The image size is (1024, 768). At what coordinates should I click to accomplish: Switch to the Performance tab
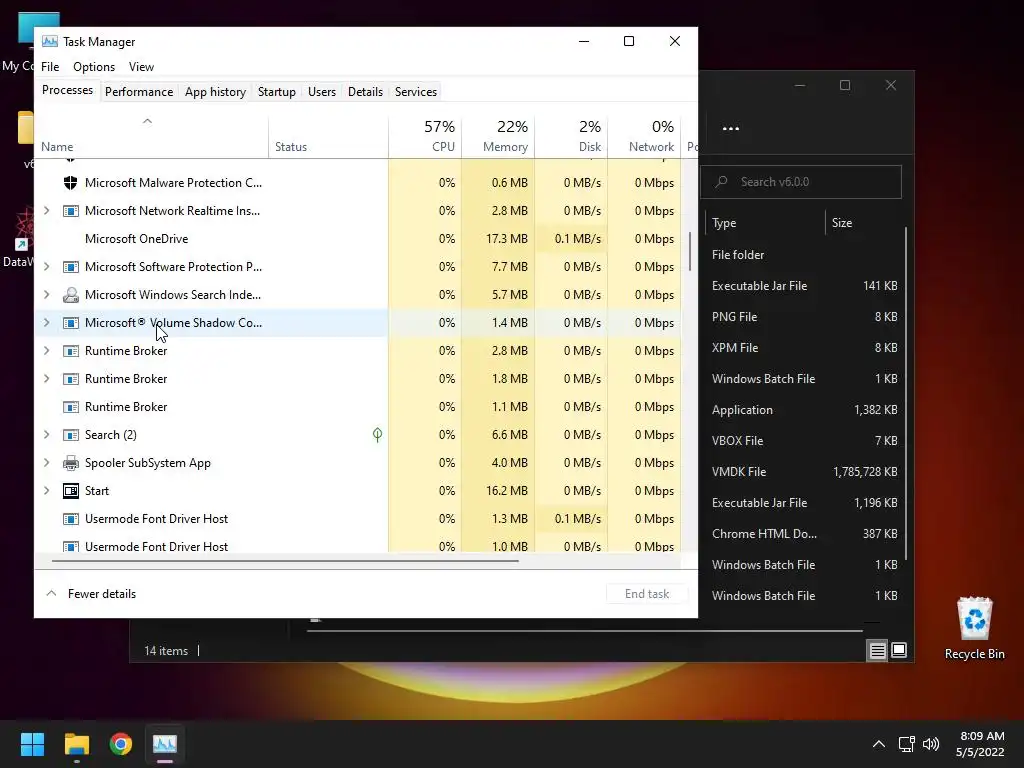click(x=139, y=92)
